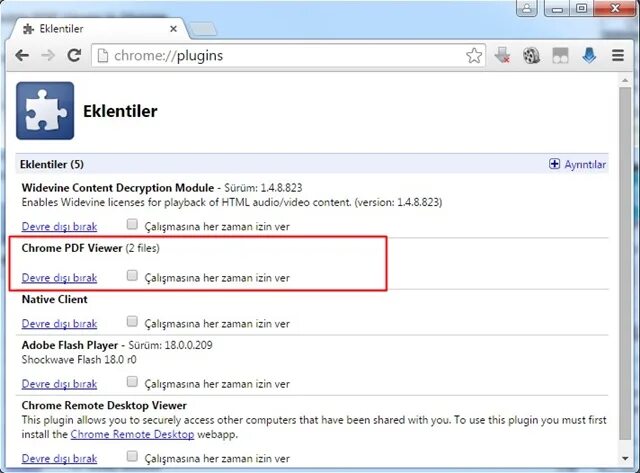Open the blue download arrow extension
Image resolution: width=640 pixels, height=473 pixels.
(589, 55)
